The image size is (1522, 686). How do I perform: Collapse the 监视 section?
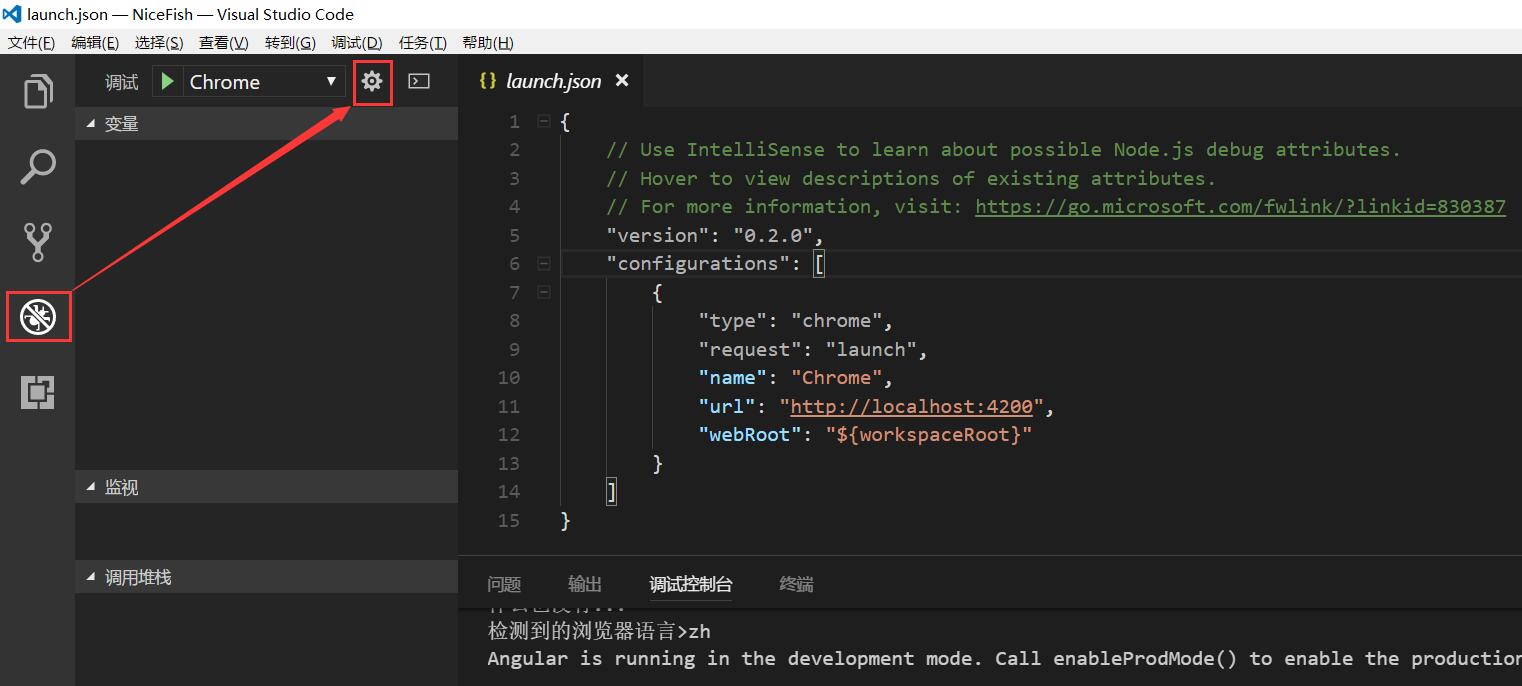266,487
